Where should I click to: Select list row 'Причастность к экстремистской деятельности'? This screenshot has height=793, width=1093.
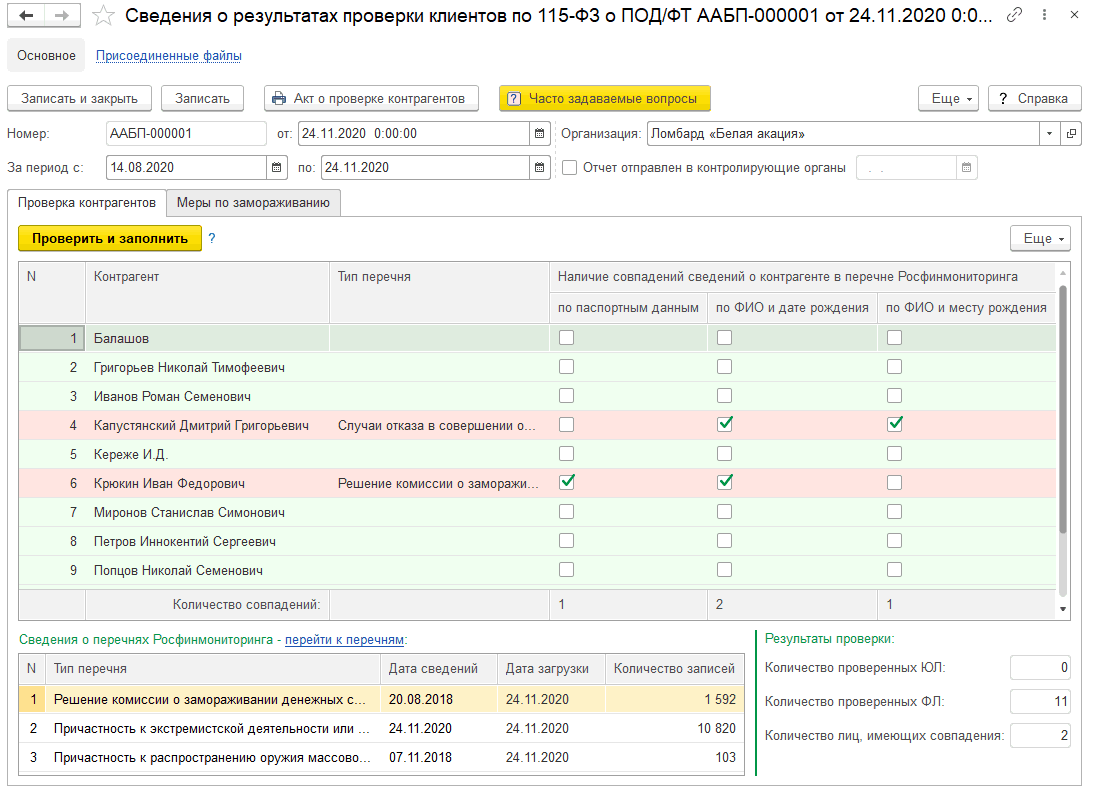pos(381,728)
